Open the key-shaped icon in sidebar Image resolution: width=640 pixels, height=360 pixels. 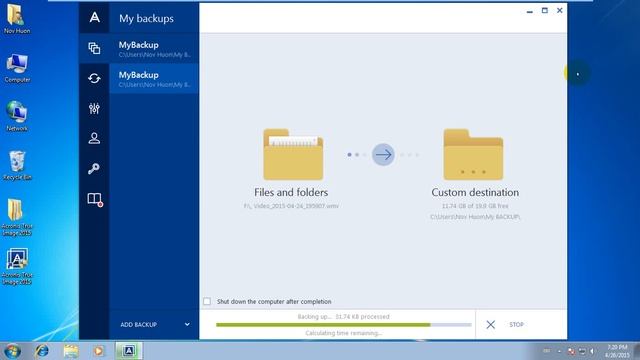(x=93, y=169)
